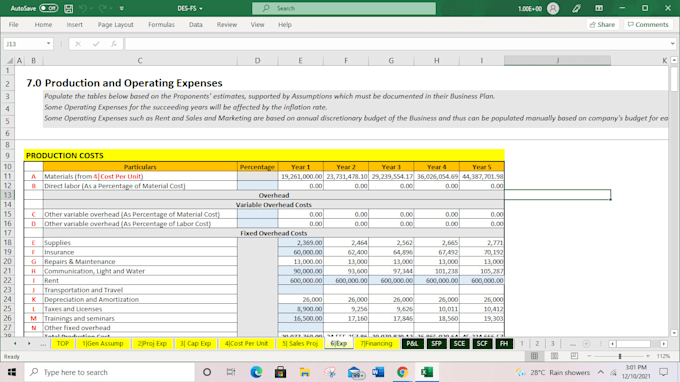Click the Search box in title bar

[x=344, y=8]
